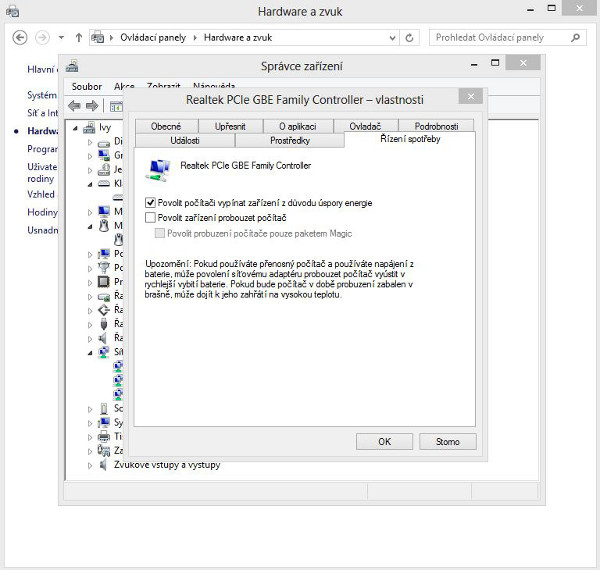Open the address bar history dropdown
The image size is (600, 570).
click(x=392, y=38)
